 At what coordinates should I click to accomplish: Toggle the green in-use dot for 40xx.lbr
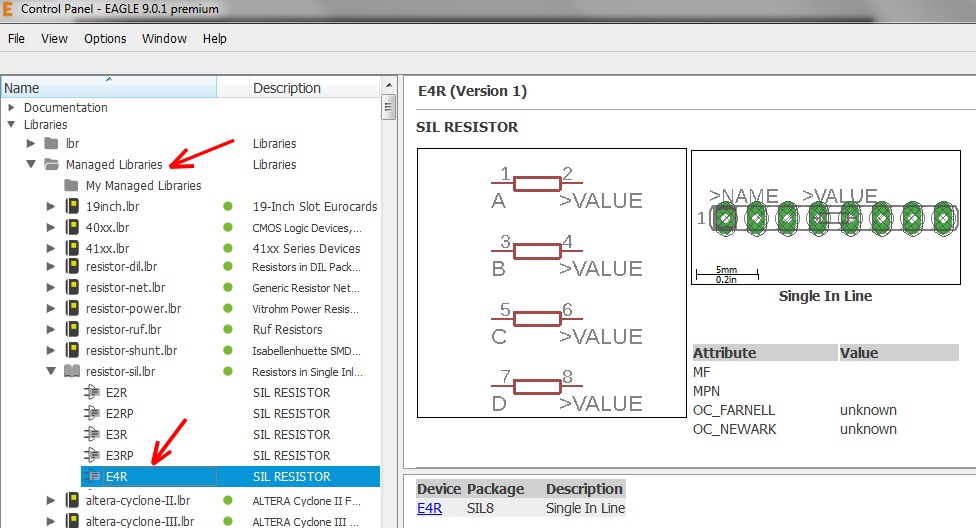(228, 227)
